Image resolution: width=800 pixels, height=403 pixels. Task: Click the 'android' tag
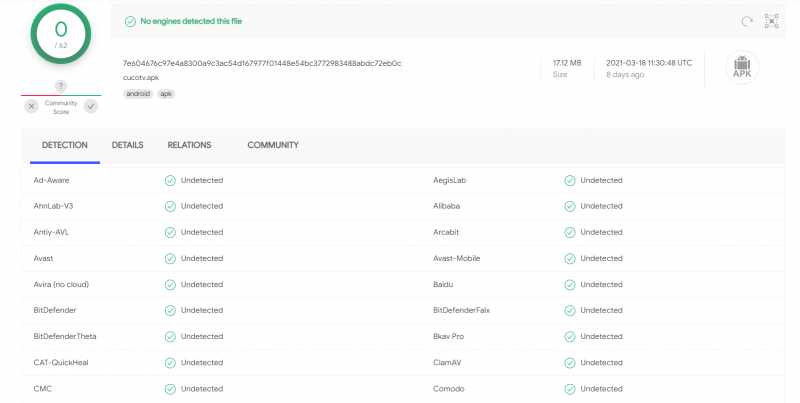tap(138, 94)
